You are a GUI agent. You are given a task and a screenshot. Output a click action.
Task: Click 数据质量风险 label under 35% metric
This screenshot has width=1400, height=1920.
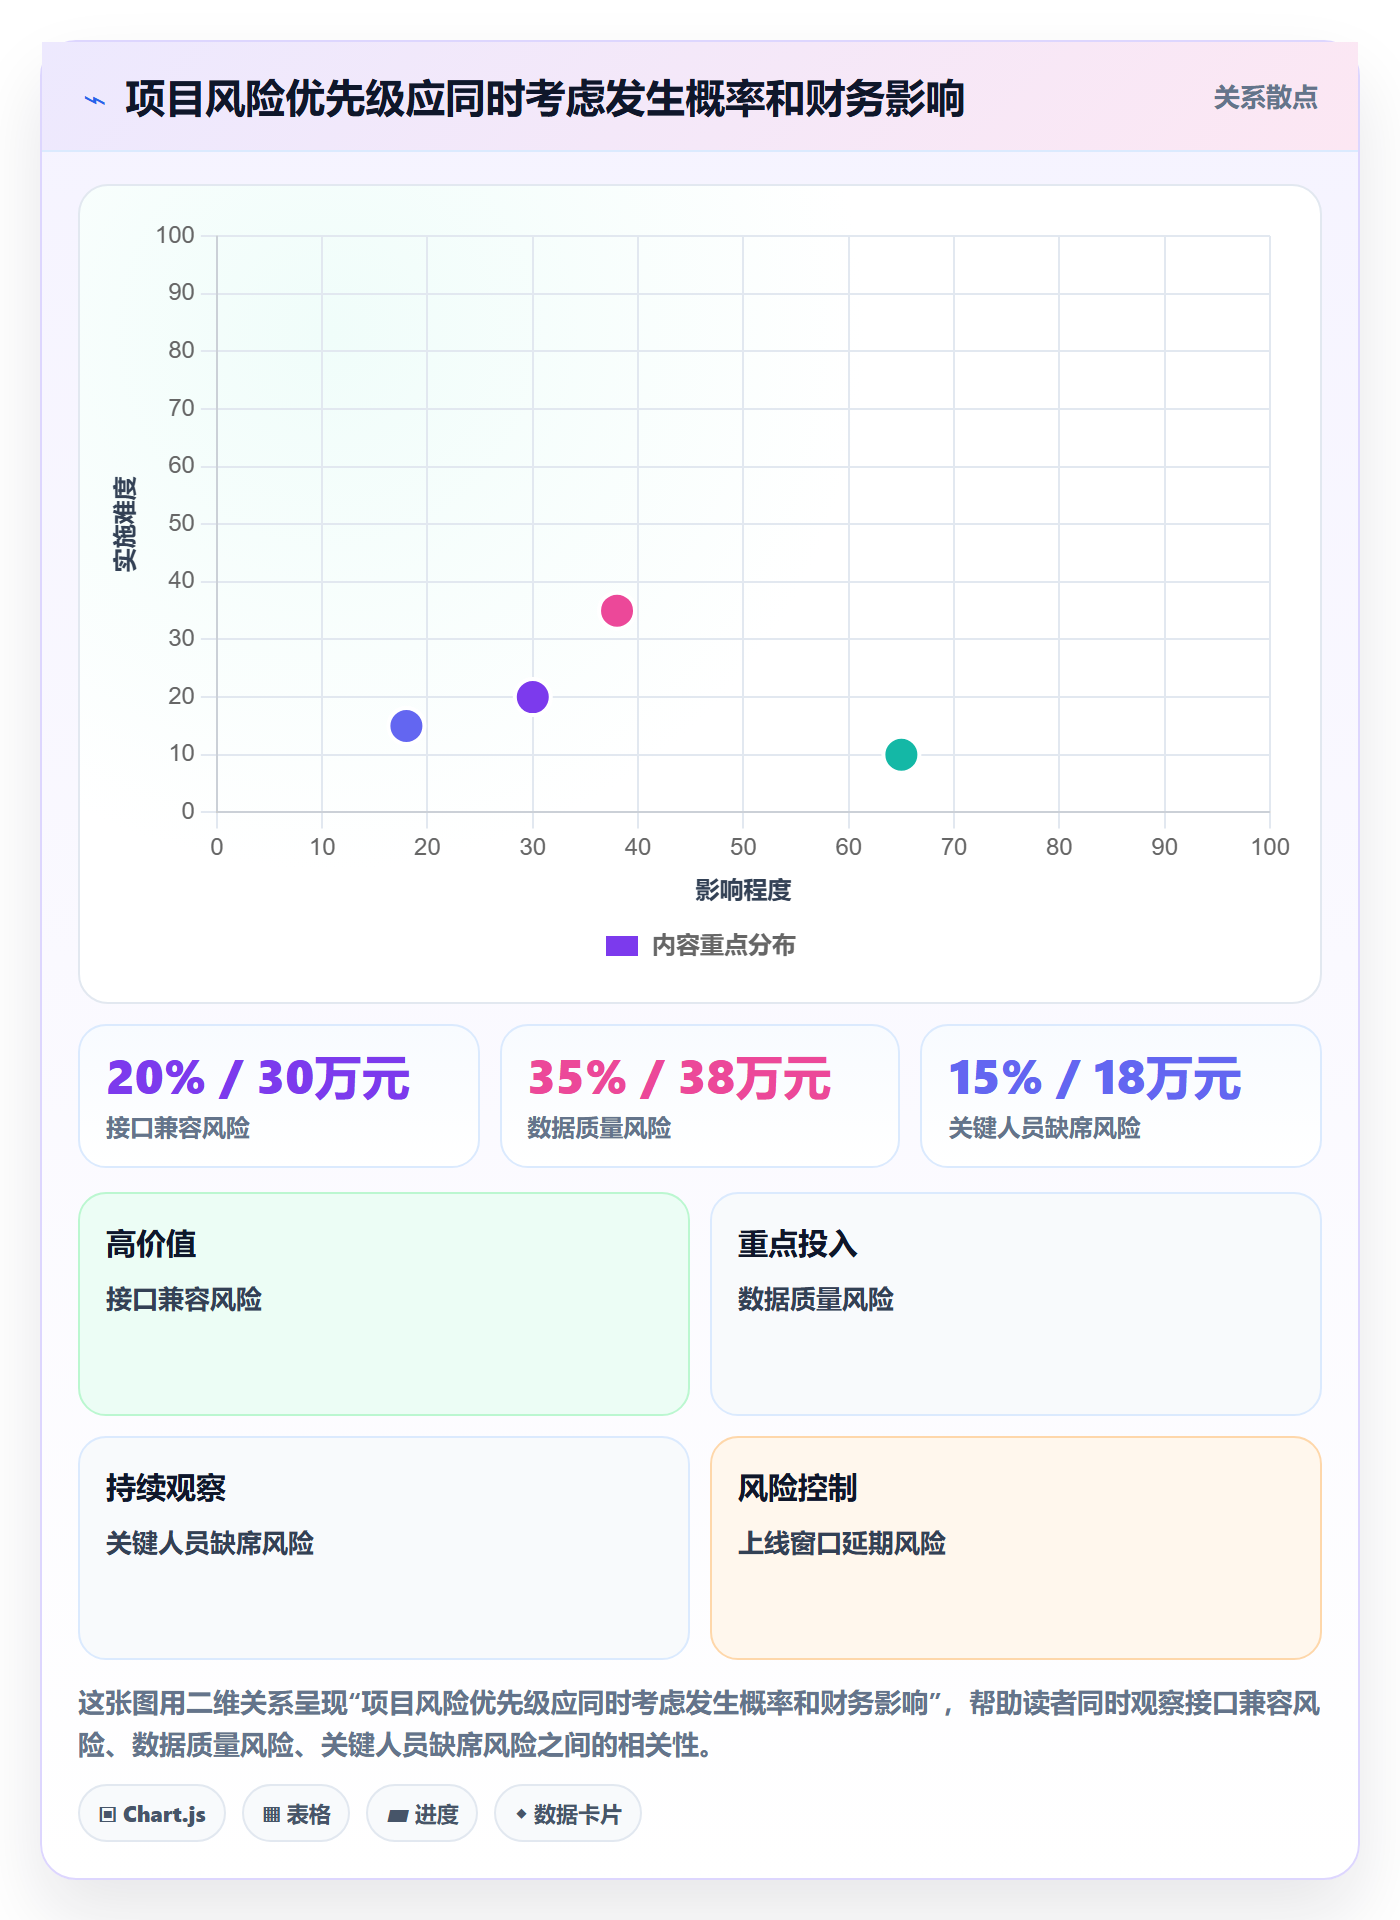pyautogui.click(x=599, y=1128)
